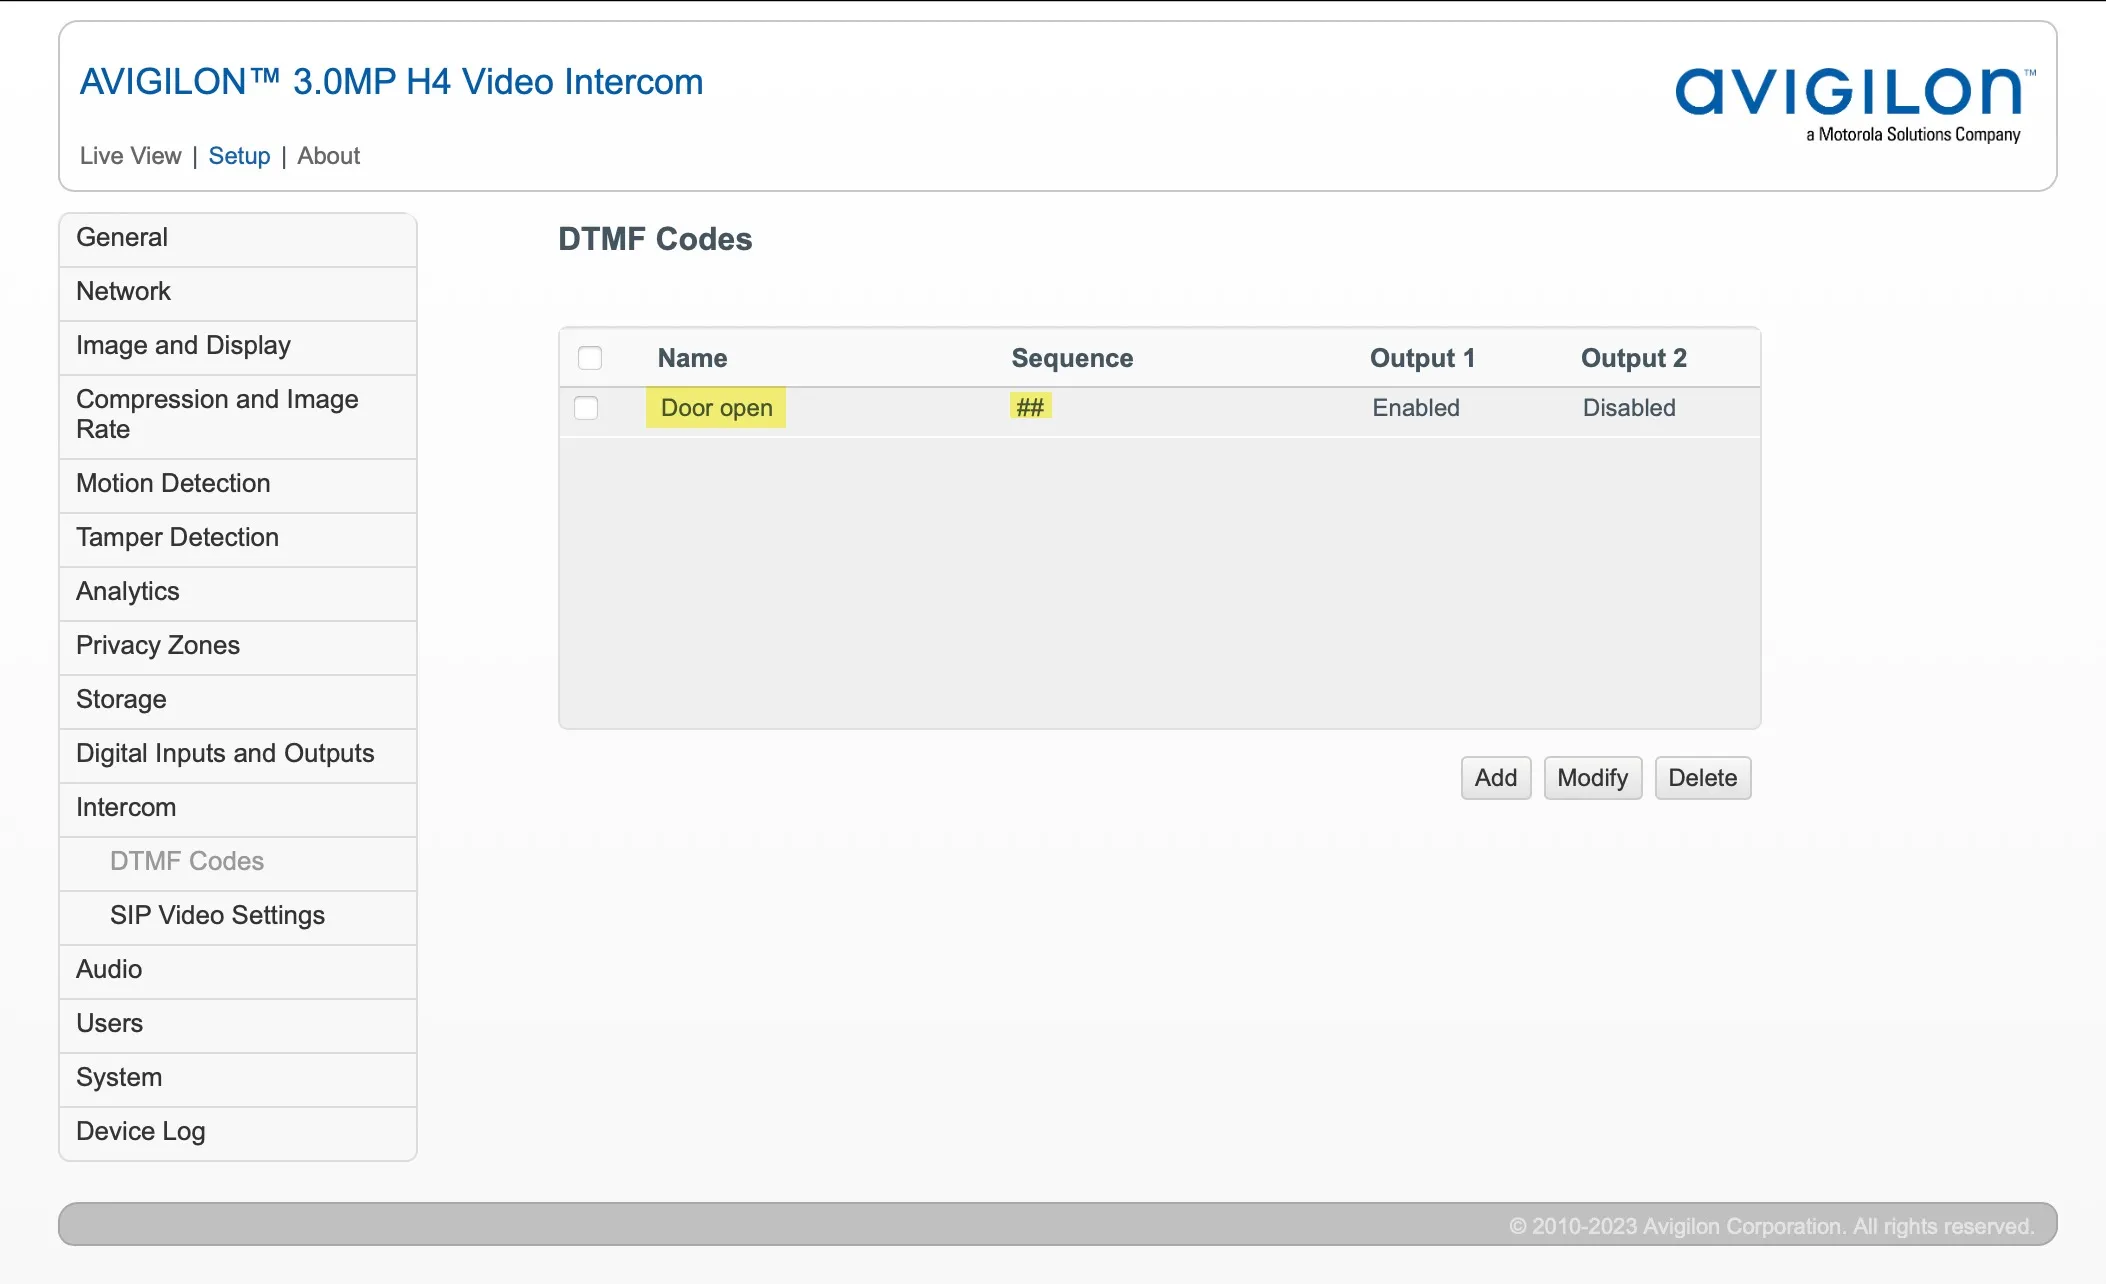Open the Analytics section
This screenshot has width=2106, height=1284.
(x=238, y=592)
